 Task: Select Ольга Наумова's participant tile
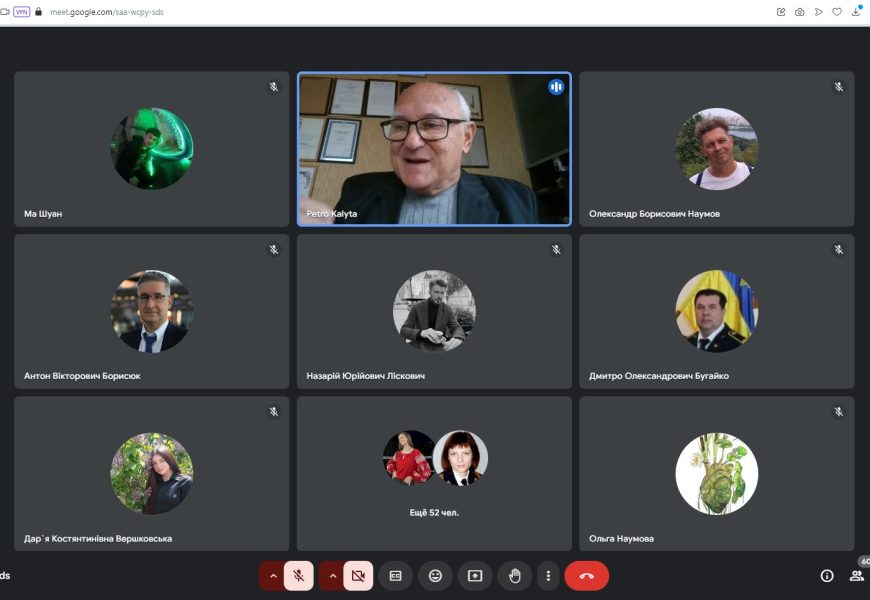[716, 473]
